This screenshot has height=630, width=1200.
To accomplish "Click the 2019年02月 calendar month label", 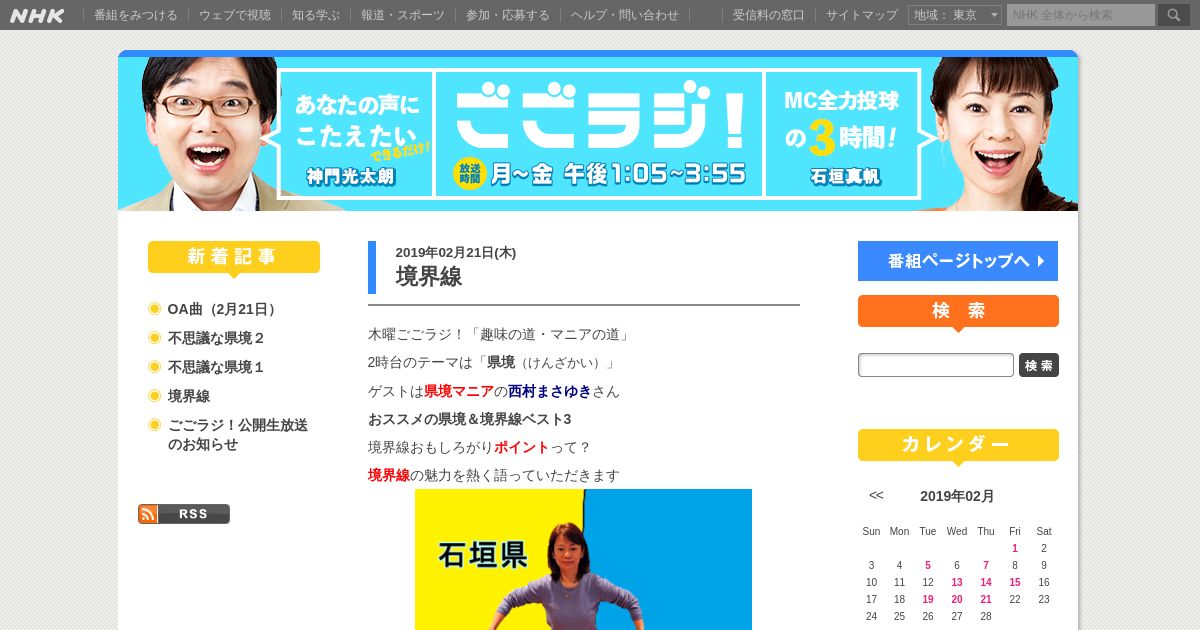I will coord(957,496).
